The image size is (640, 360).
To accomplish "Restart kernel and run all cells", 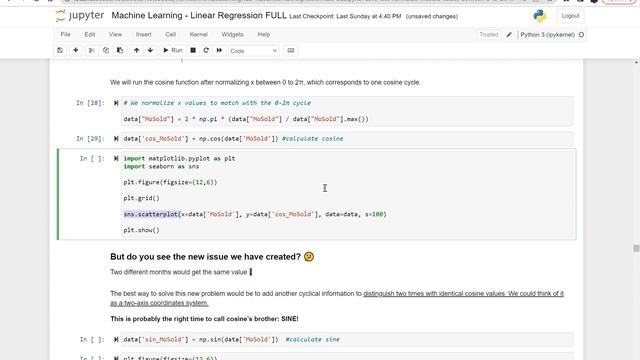I will 219,50.
